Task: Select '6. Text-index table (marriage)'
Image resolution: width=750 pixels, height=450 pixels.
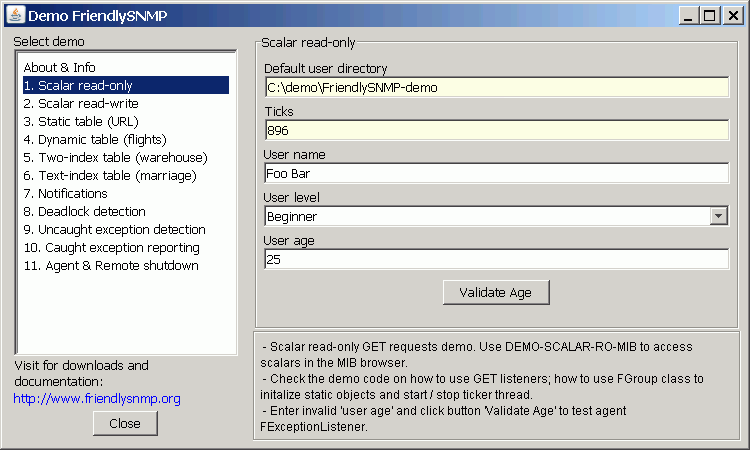Action: click(x=126, y=176)
